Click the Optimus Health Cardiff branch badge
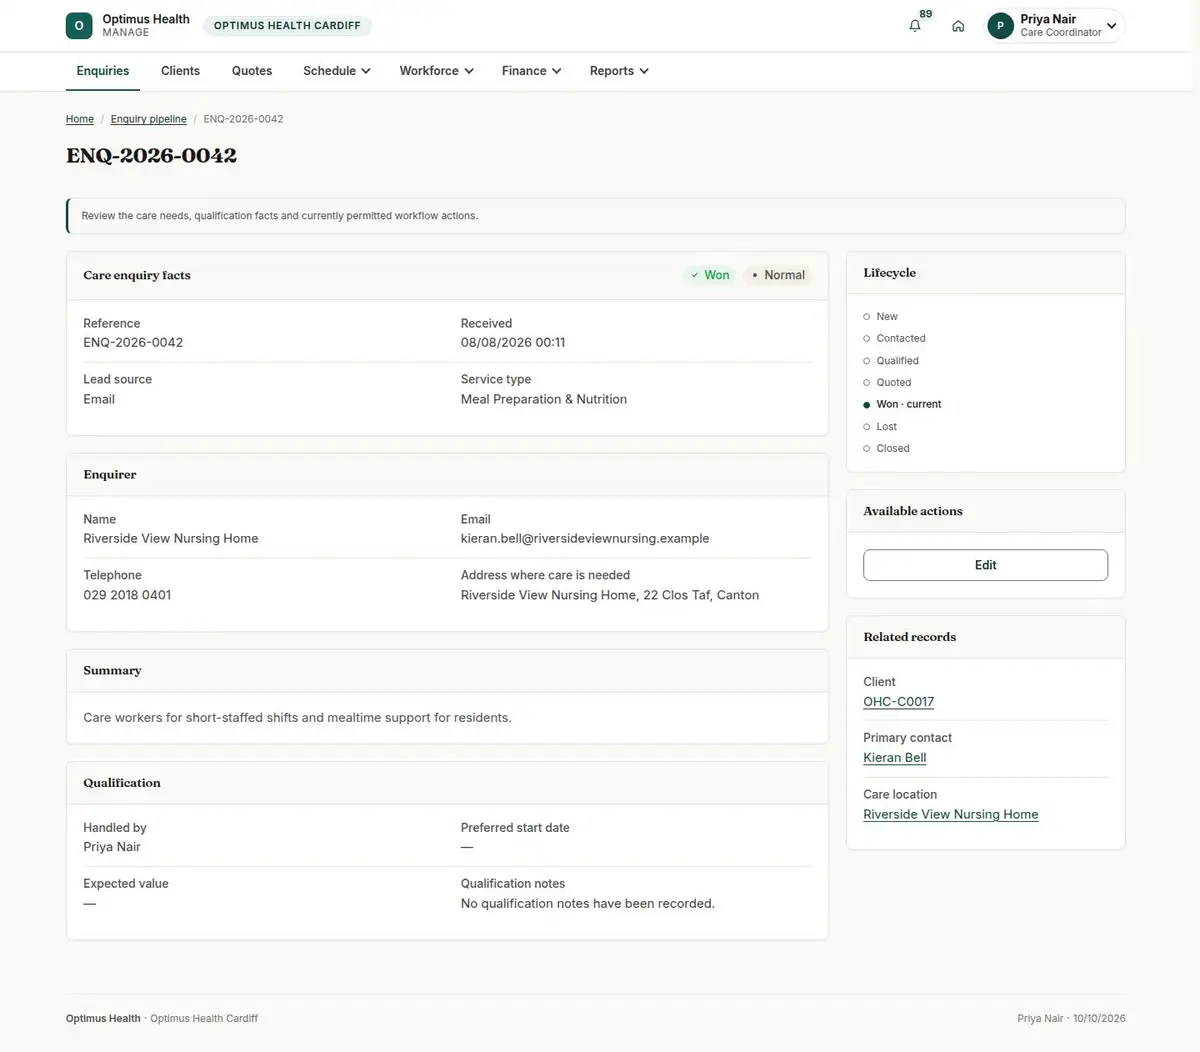Screen dimensions: 1200x1052 coord(287,26)
